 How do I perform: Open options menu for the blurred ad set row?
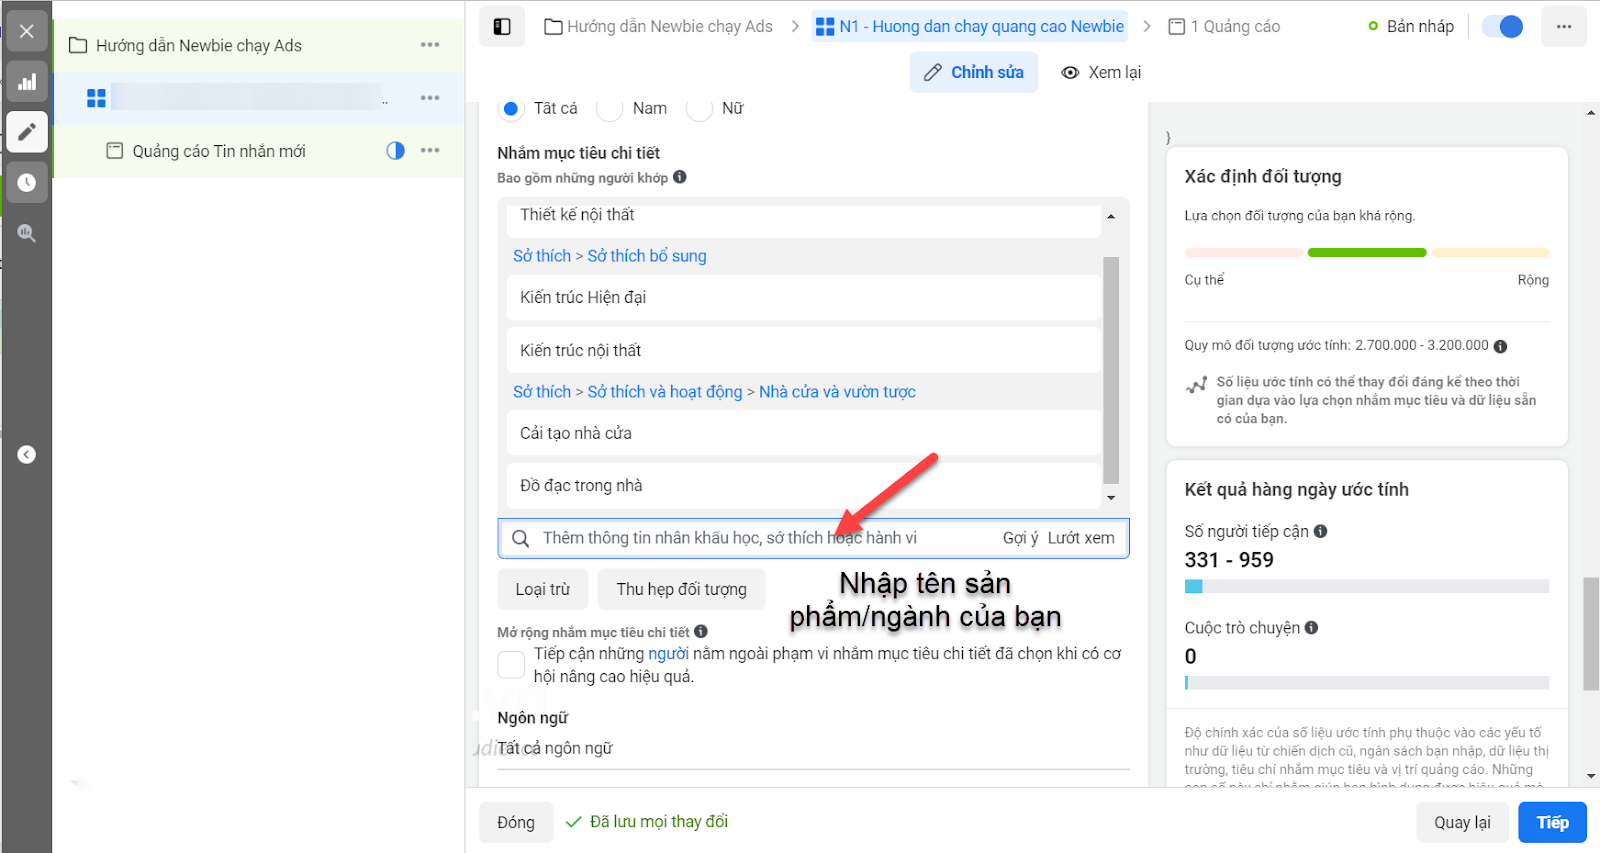coord(430,98)
